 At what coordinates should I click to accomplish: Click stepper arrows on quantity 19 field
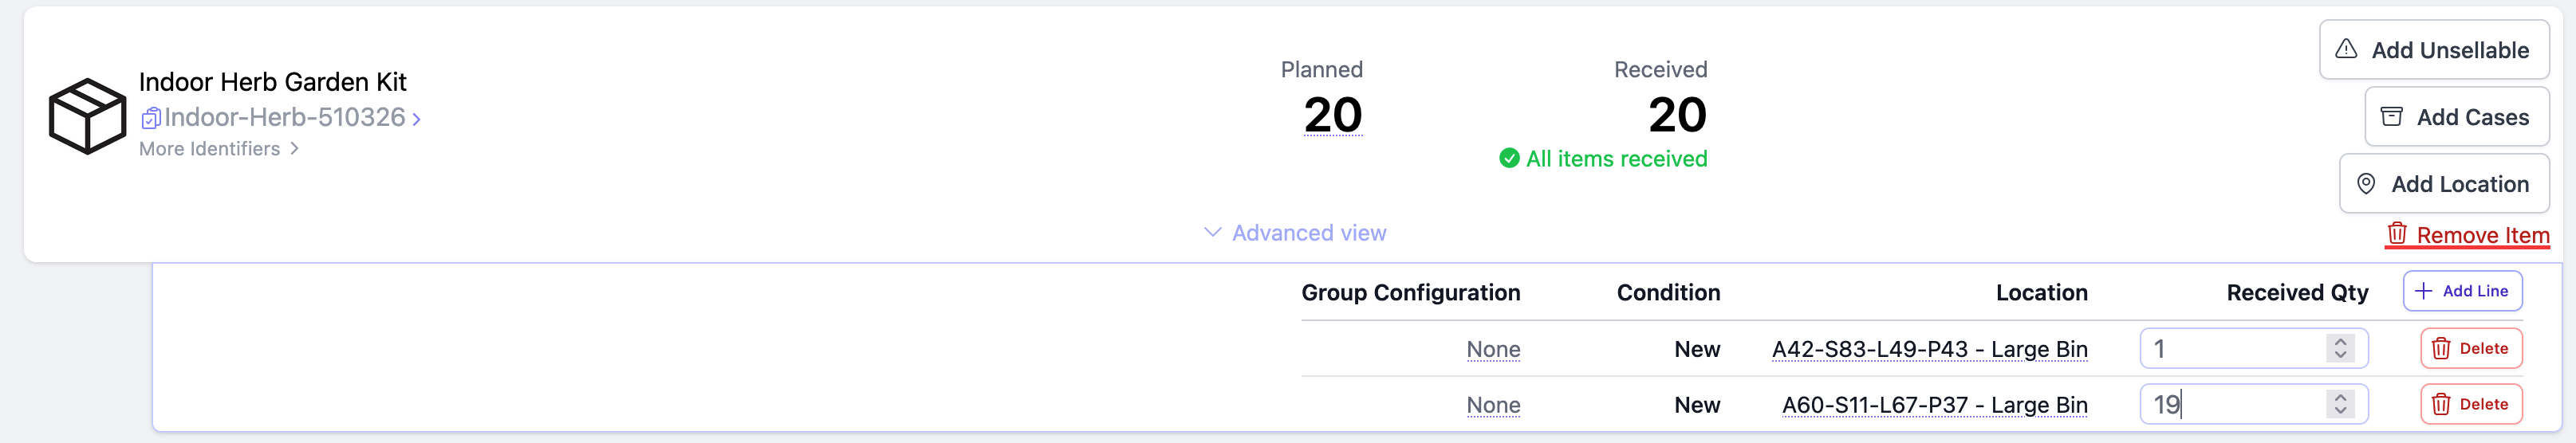(x=2340, y=404)
